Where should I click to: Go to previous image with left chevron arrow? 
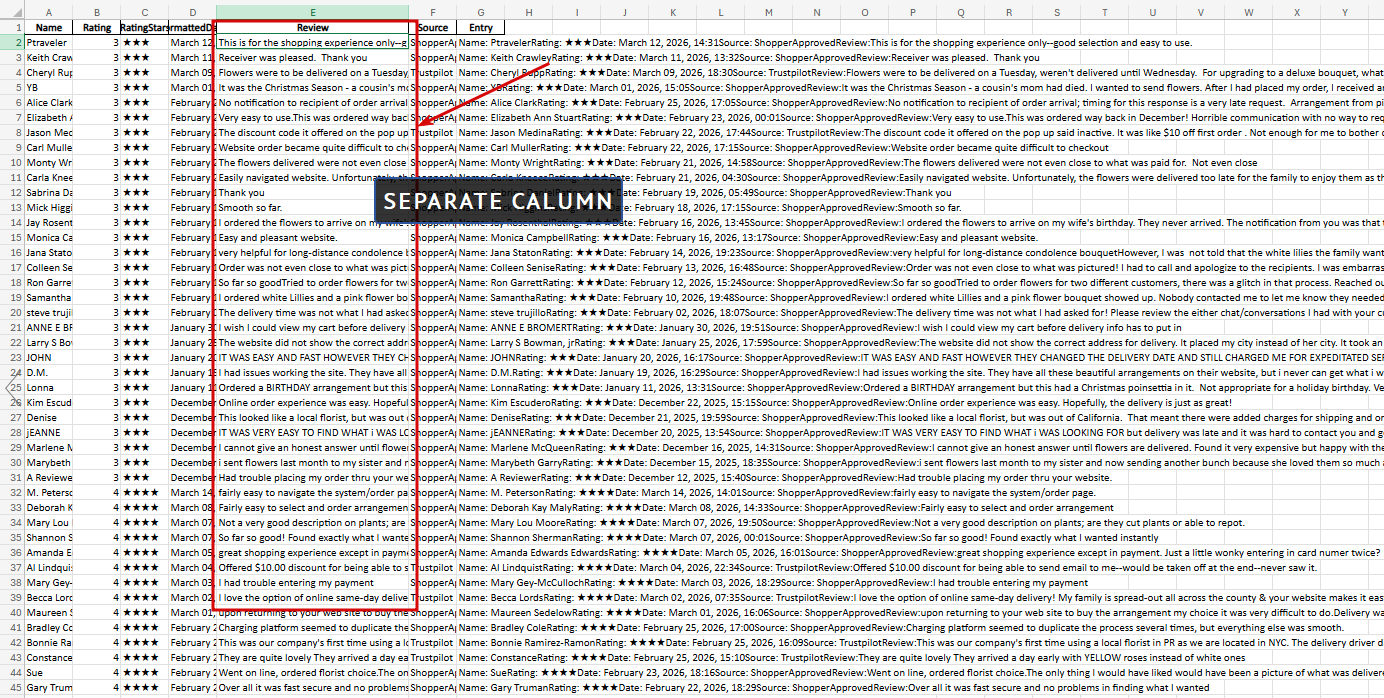pos(12,388)
